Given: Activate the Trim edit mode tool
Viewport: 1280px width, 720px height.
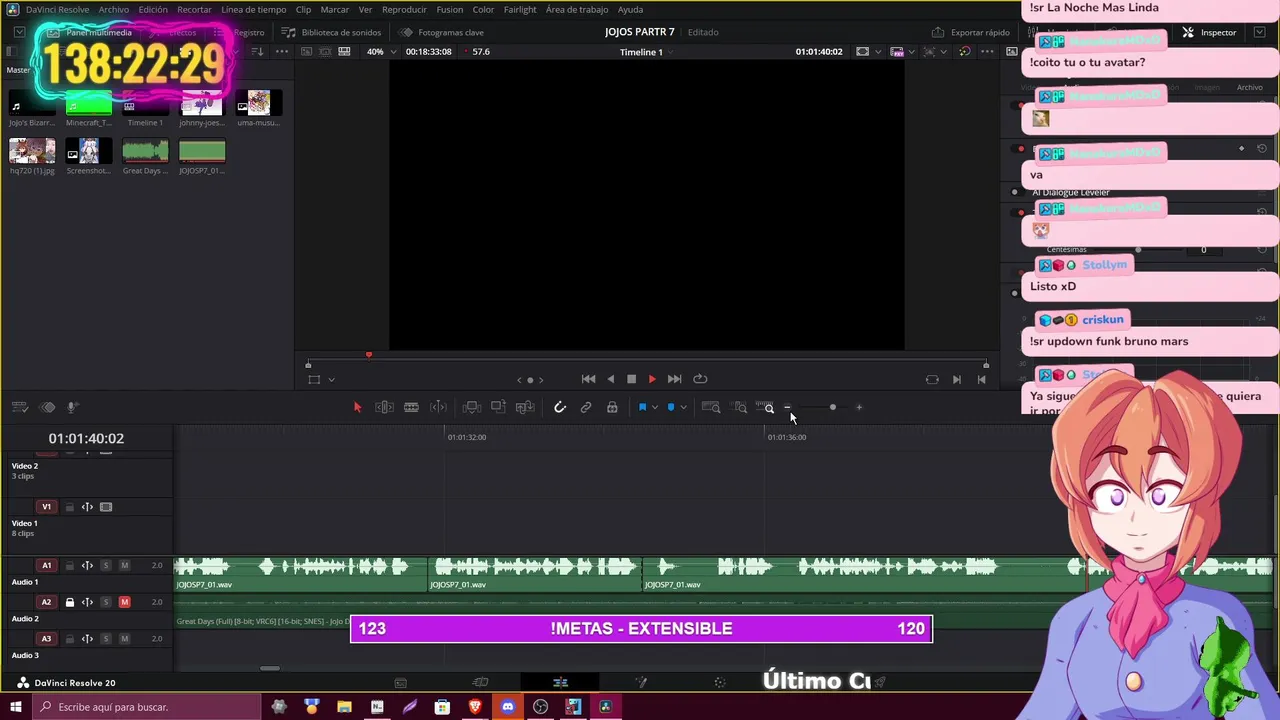Looking at the screenshot, I should pos(384,407).
